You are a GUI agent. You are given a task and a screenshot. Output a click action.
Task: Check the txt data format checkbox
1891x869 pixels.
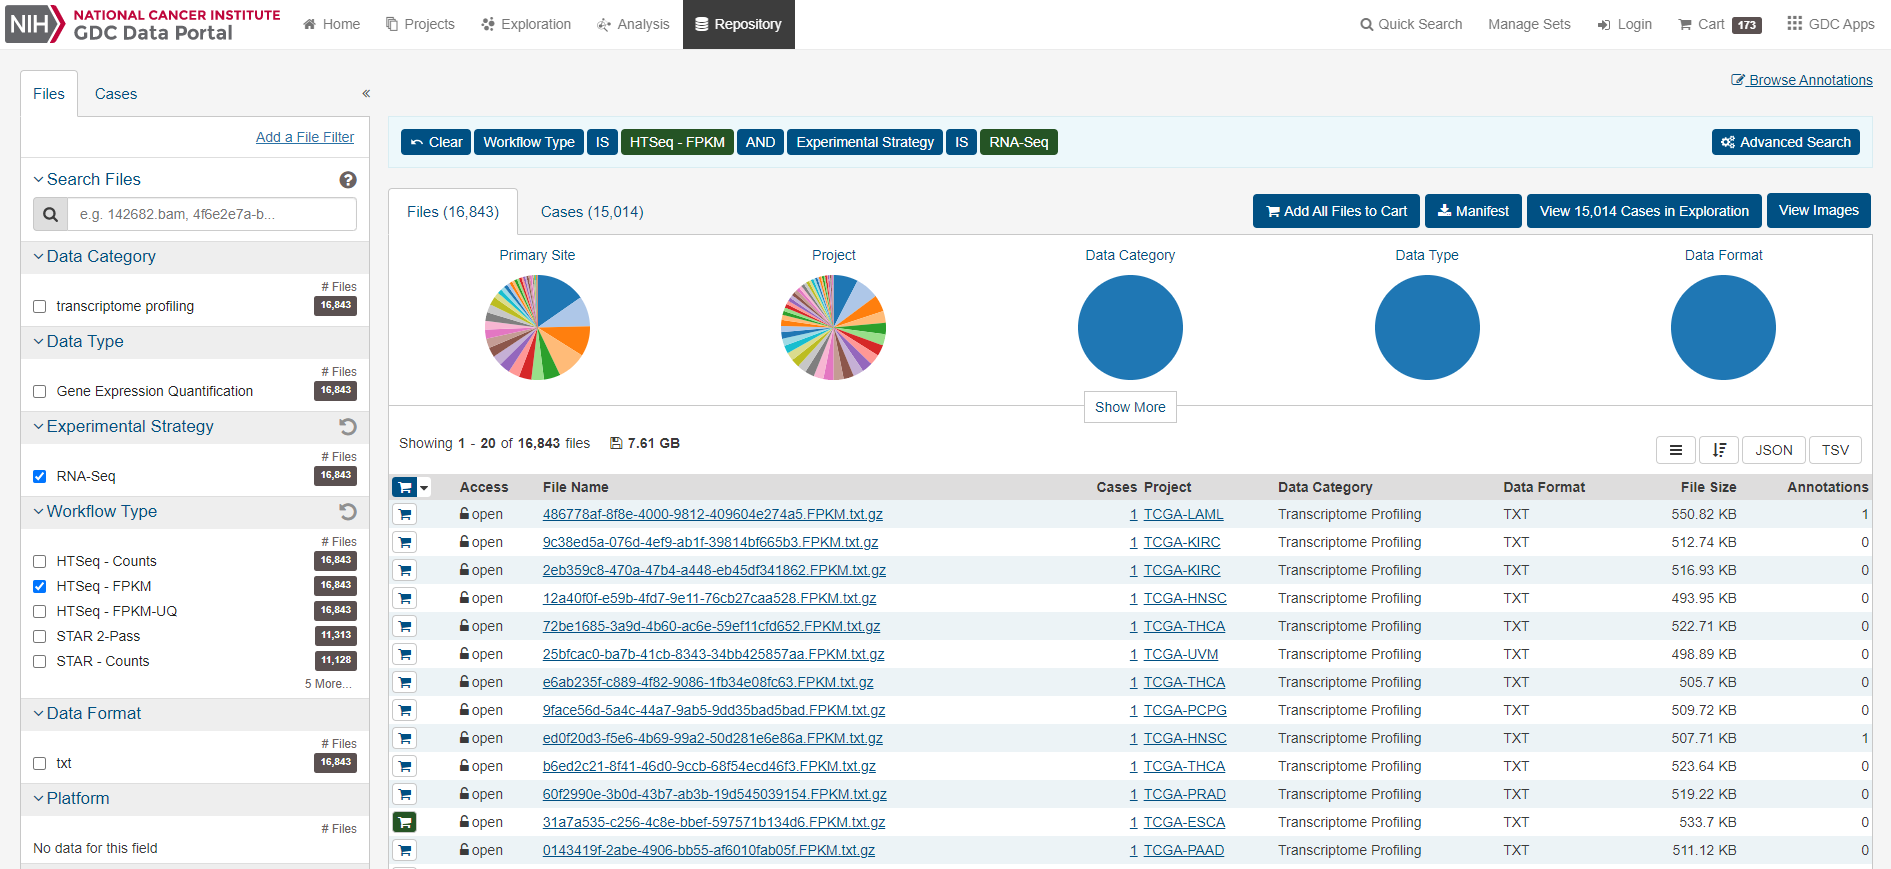[x=40, y=764]
